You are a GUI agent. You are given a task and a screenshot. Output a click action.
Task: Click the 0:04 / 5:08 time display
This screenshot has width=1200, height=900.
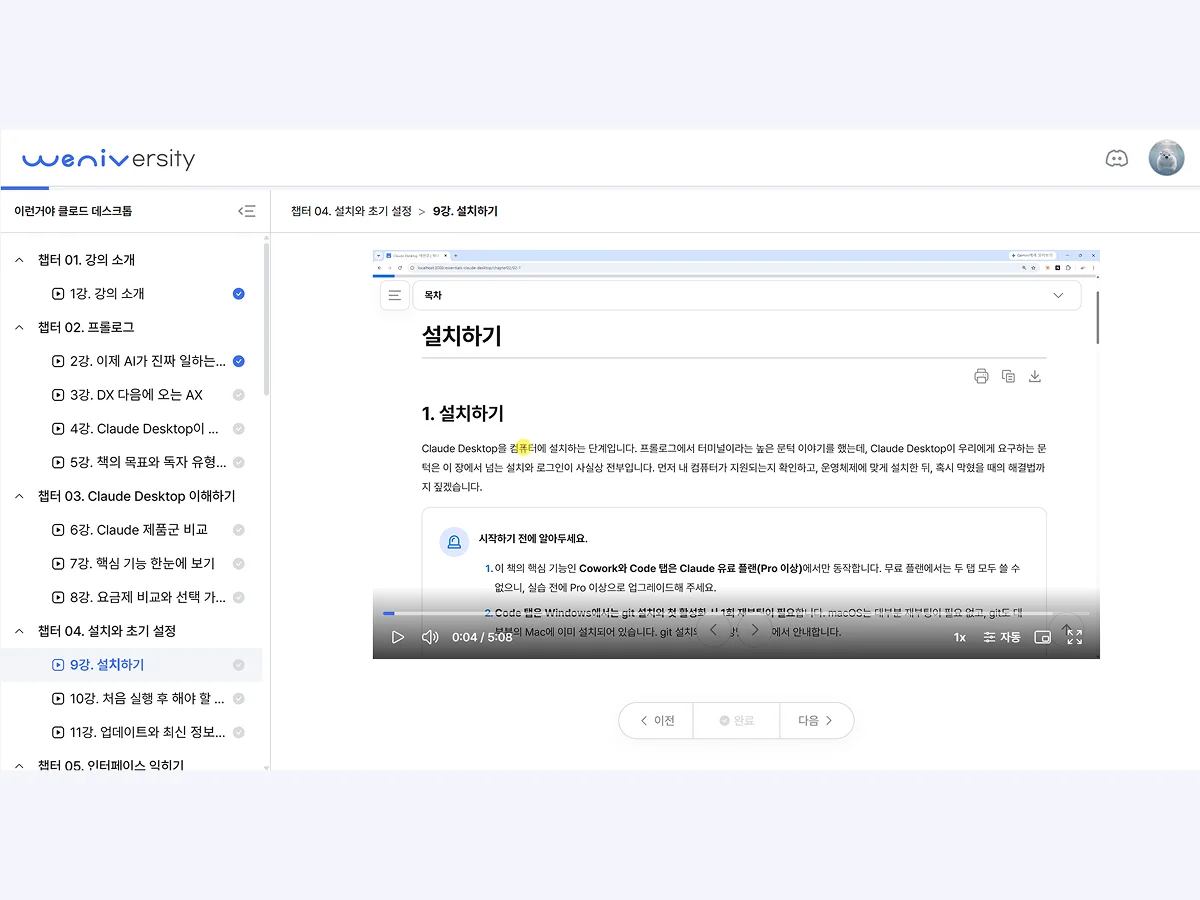[482, 637]
